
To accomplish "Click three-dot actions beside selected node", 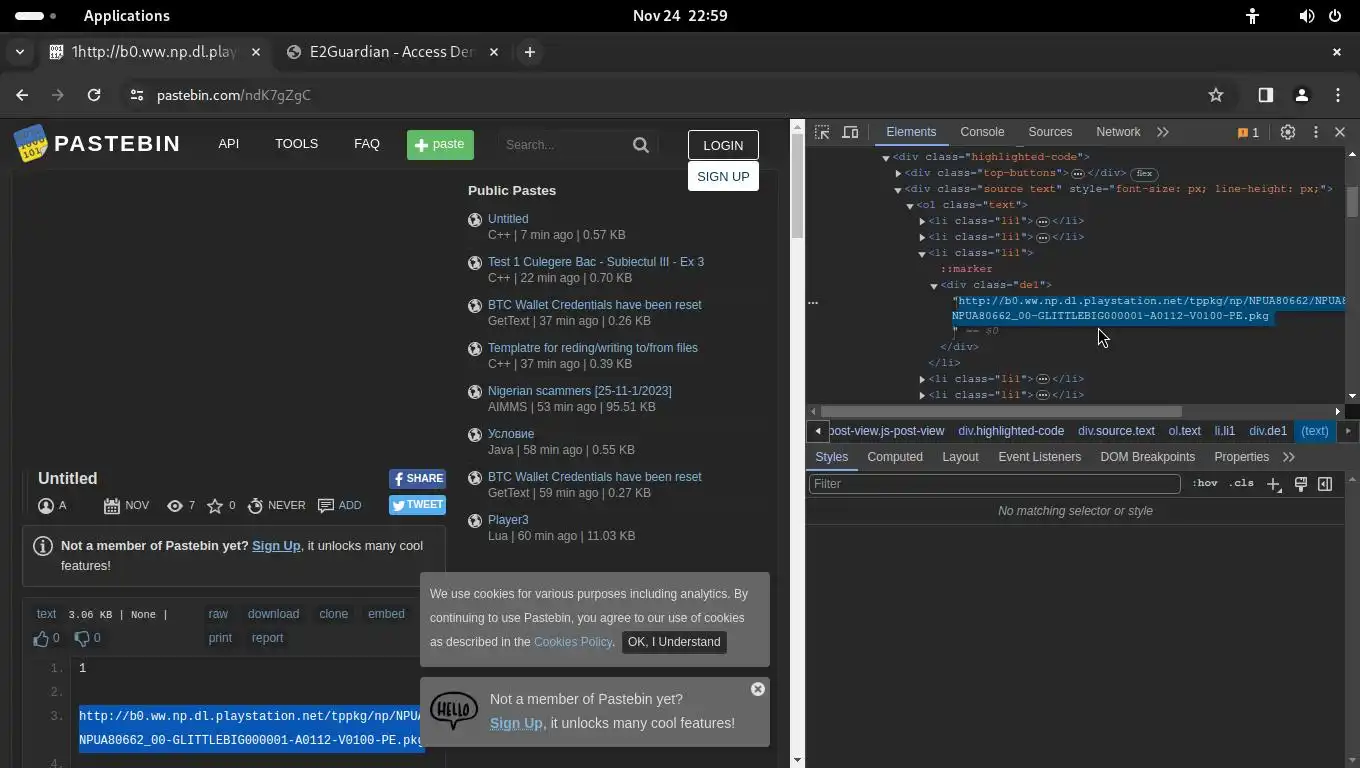I will coord(813,301).
